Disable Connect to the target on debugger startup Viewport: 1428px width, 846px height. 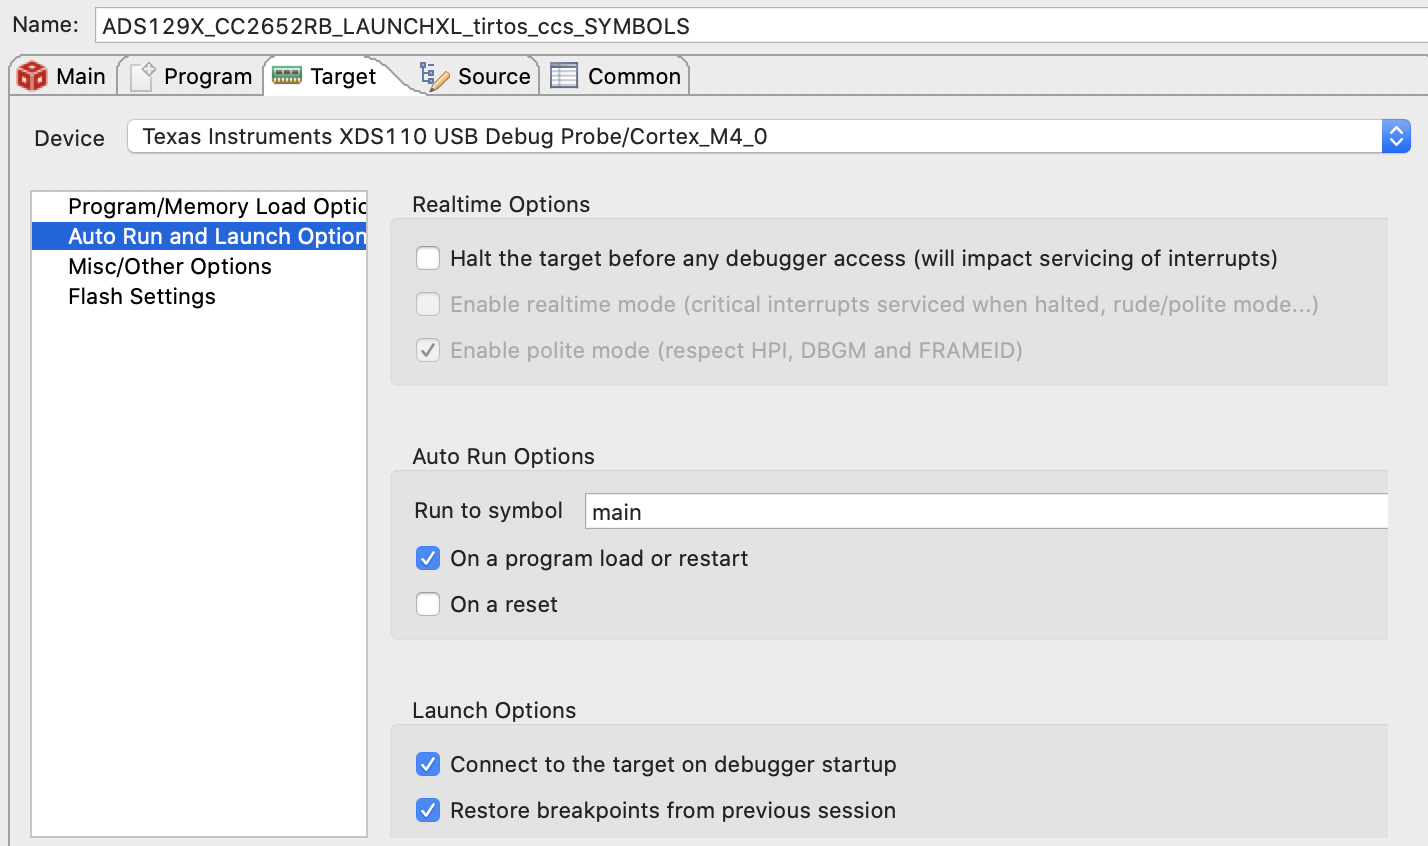pyautogui.click(x=428, y=764)
